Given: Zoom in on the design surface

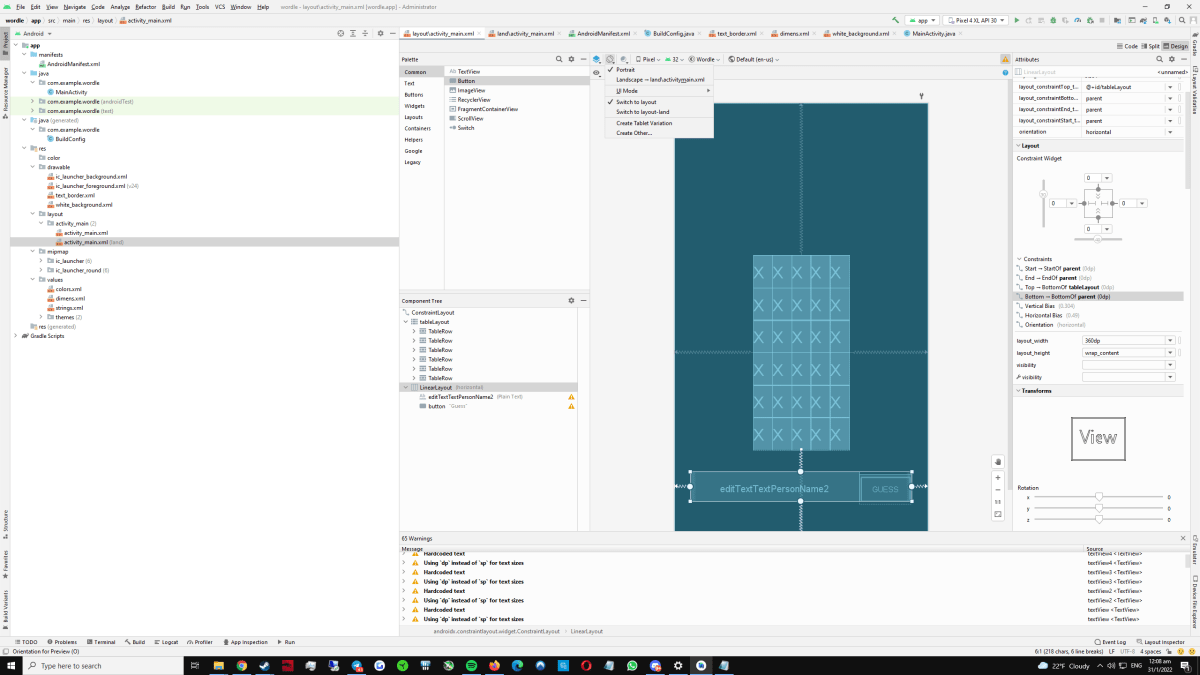Looking at the screenshot, I should 998,478.
